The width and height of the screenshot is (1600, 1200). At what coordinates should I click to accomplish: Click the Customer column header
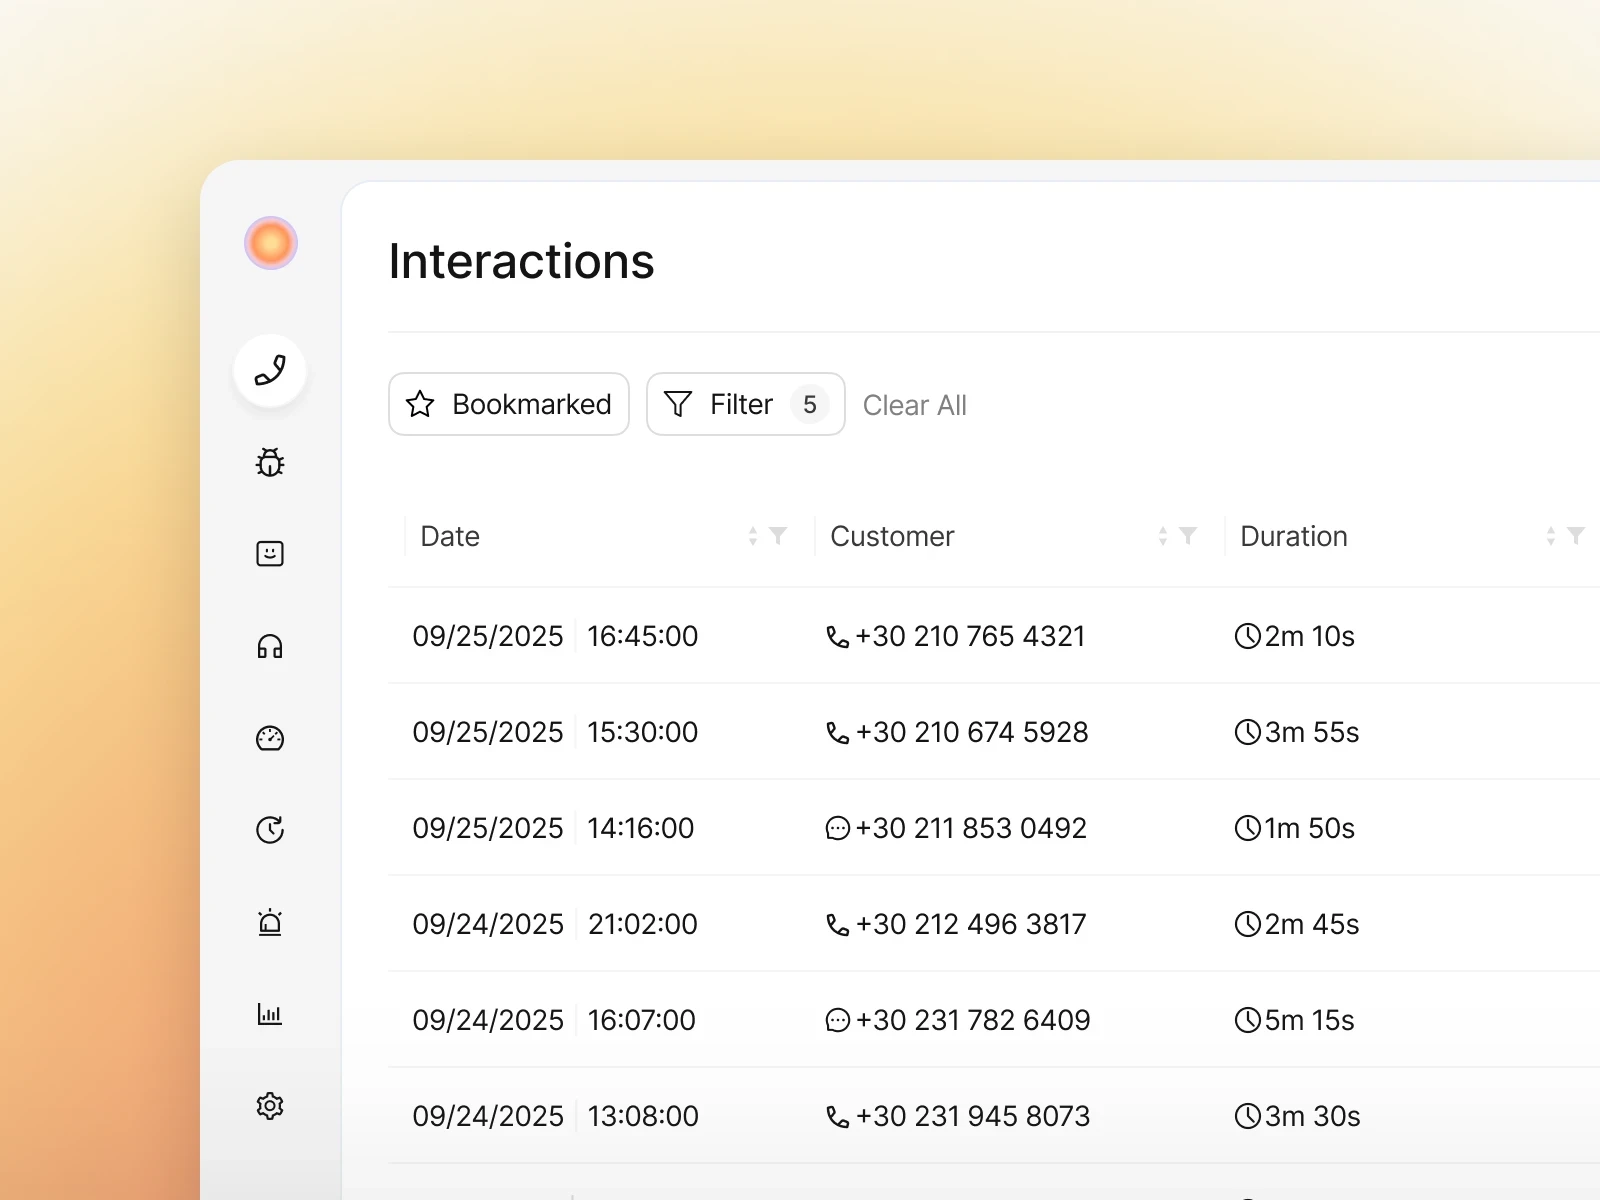point(892,536)
